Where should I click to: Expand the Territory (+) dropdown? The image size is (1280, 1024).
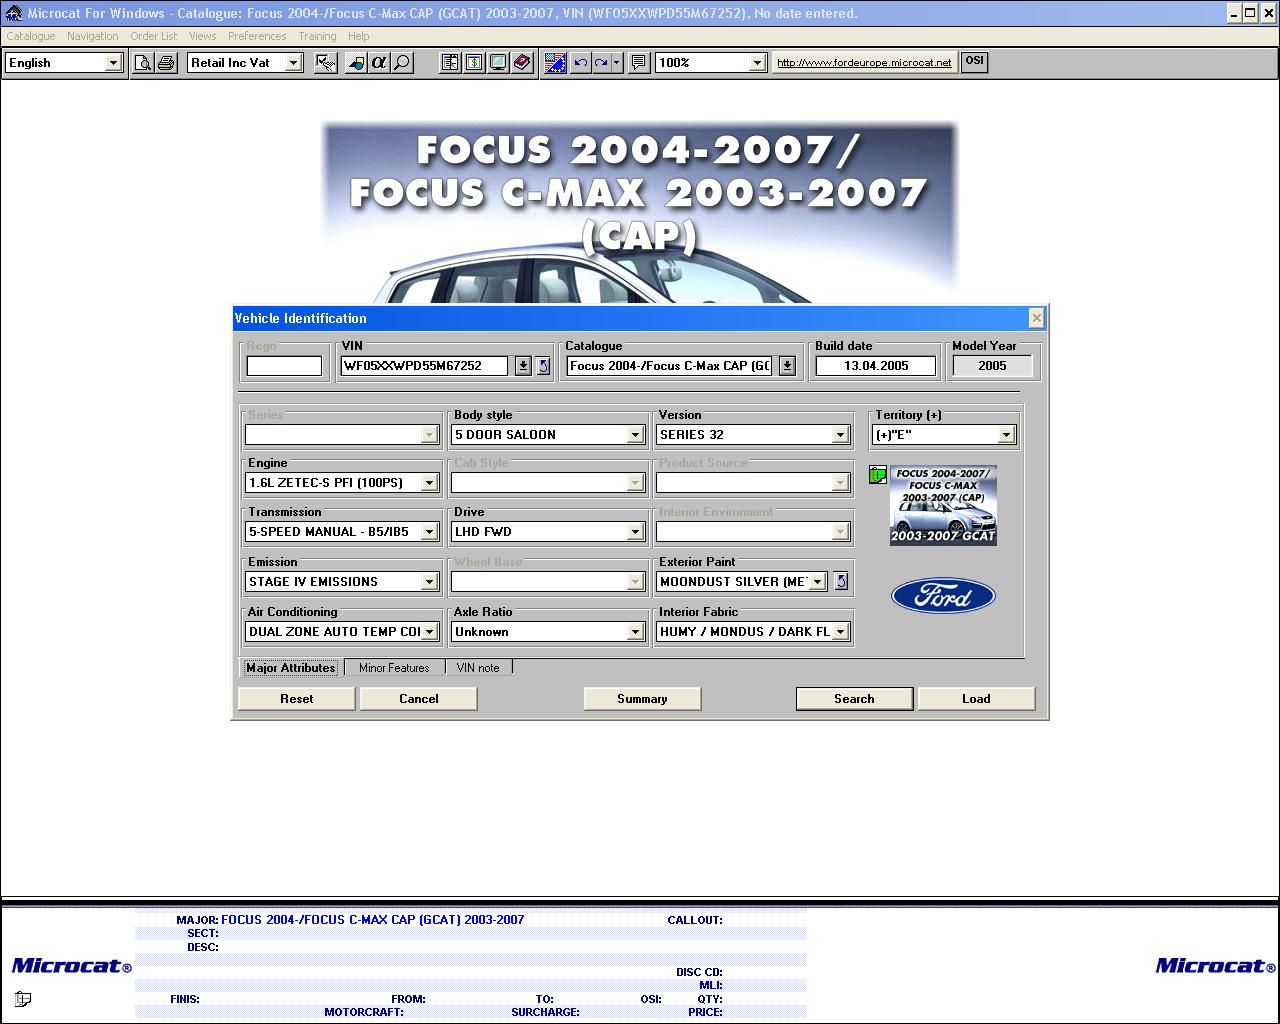coord(1006,435)
